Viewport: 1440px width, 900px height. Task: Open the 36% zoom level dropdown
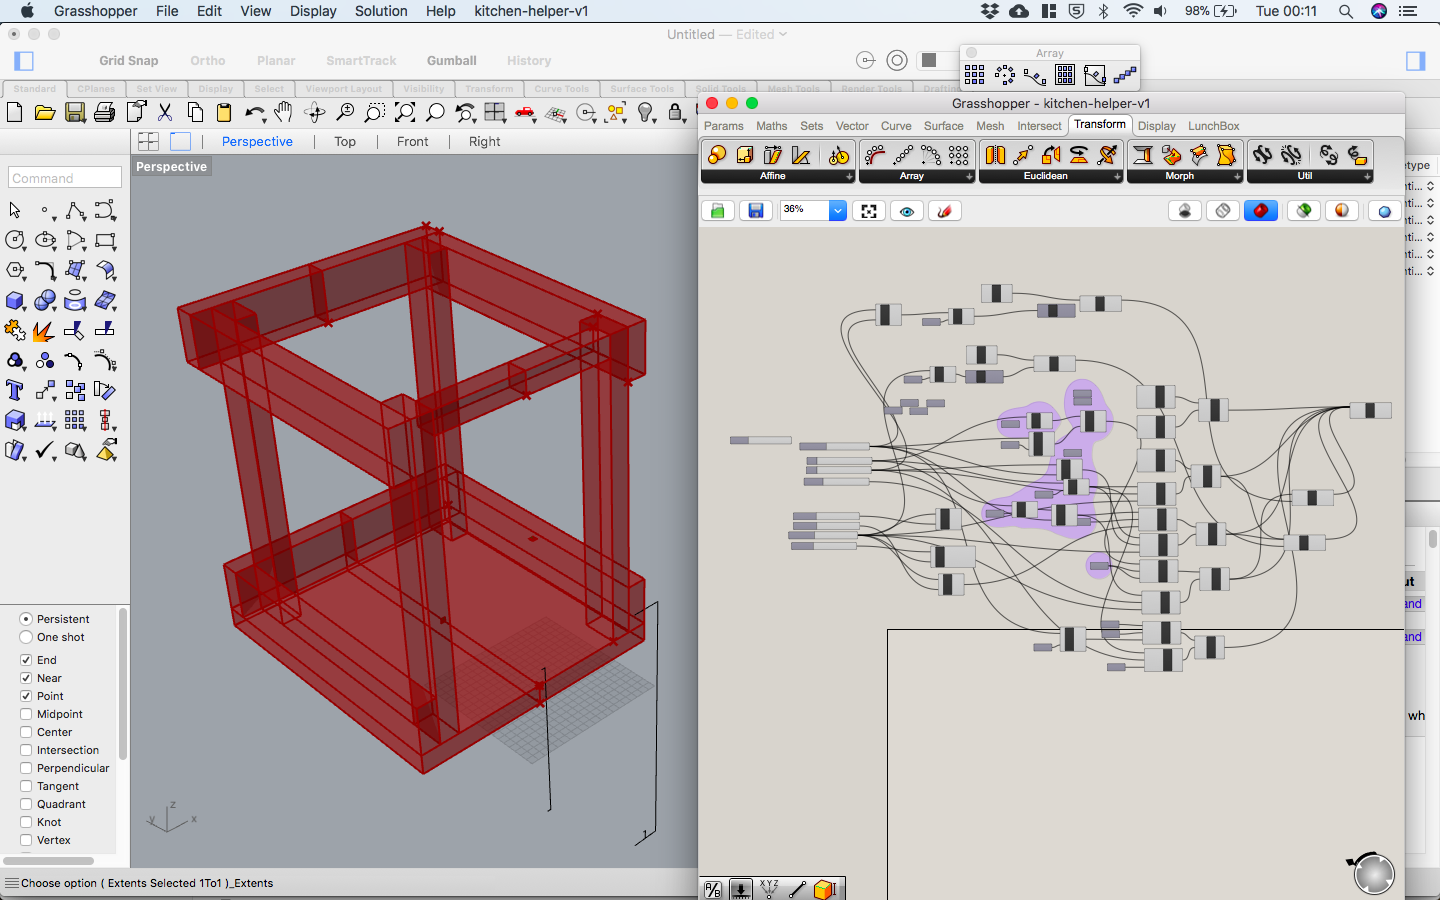click(838, 211)
